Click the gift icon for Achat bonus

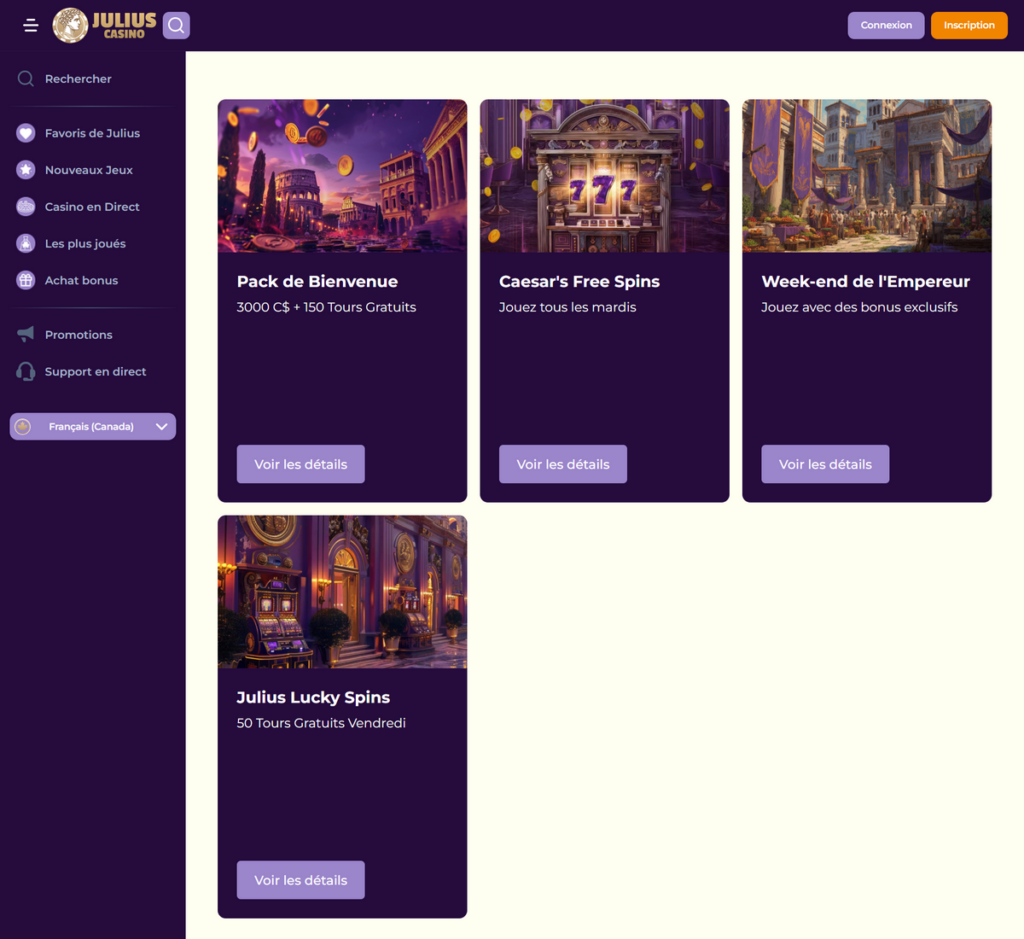26,281
